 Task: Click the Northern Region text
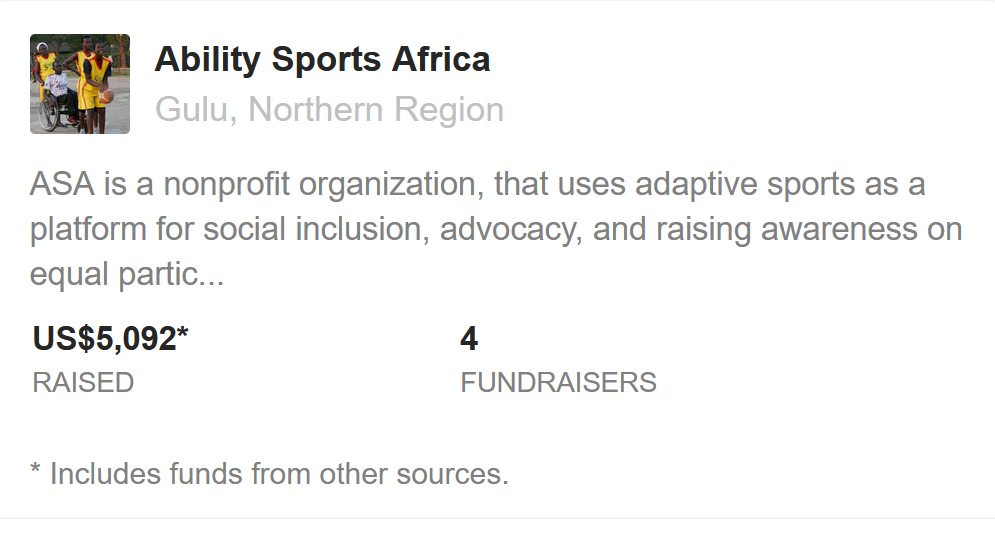pyautogui.click(x=376, y=109)
